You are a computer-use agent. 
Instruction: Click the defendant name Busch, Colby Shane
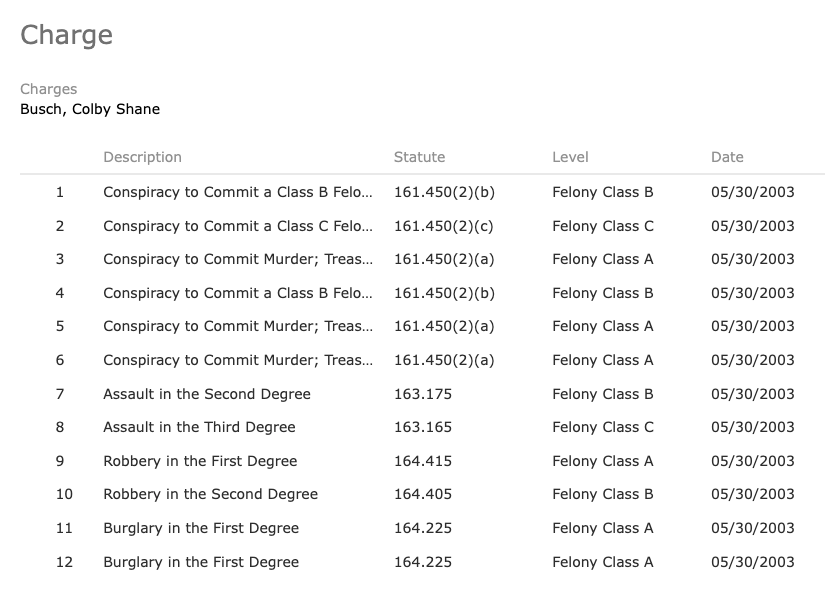pos(90,109)
